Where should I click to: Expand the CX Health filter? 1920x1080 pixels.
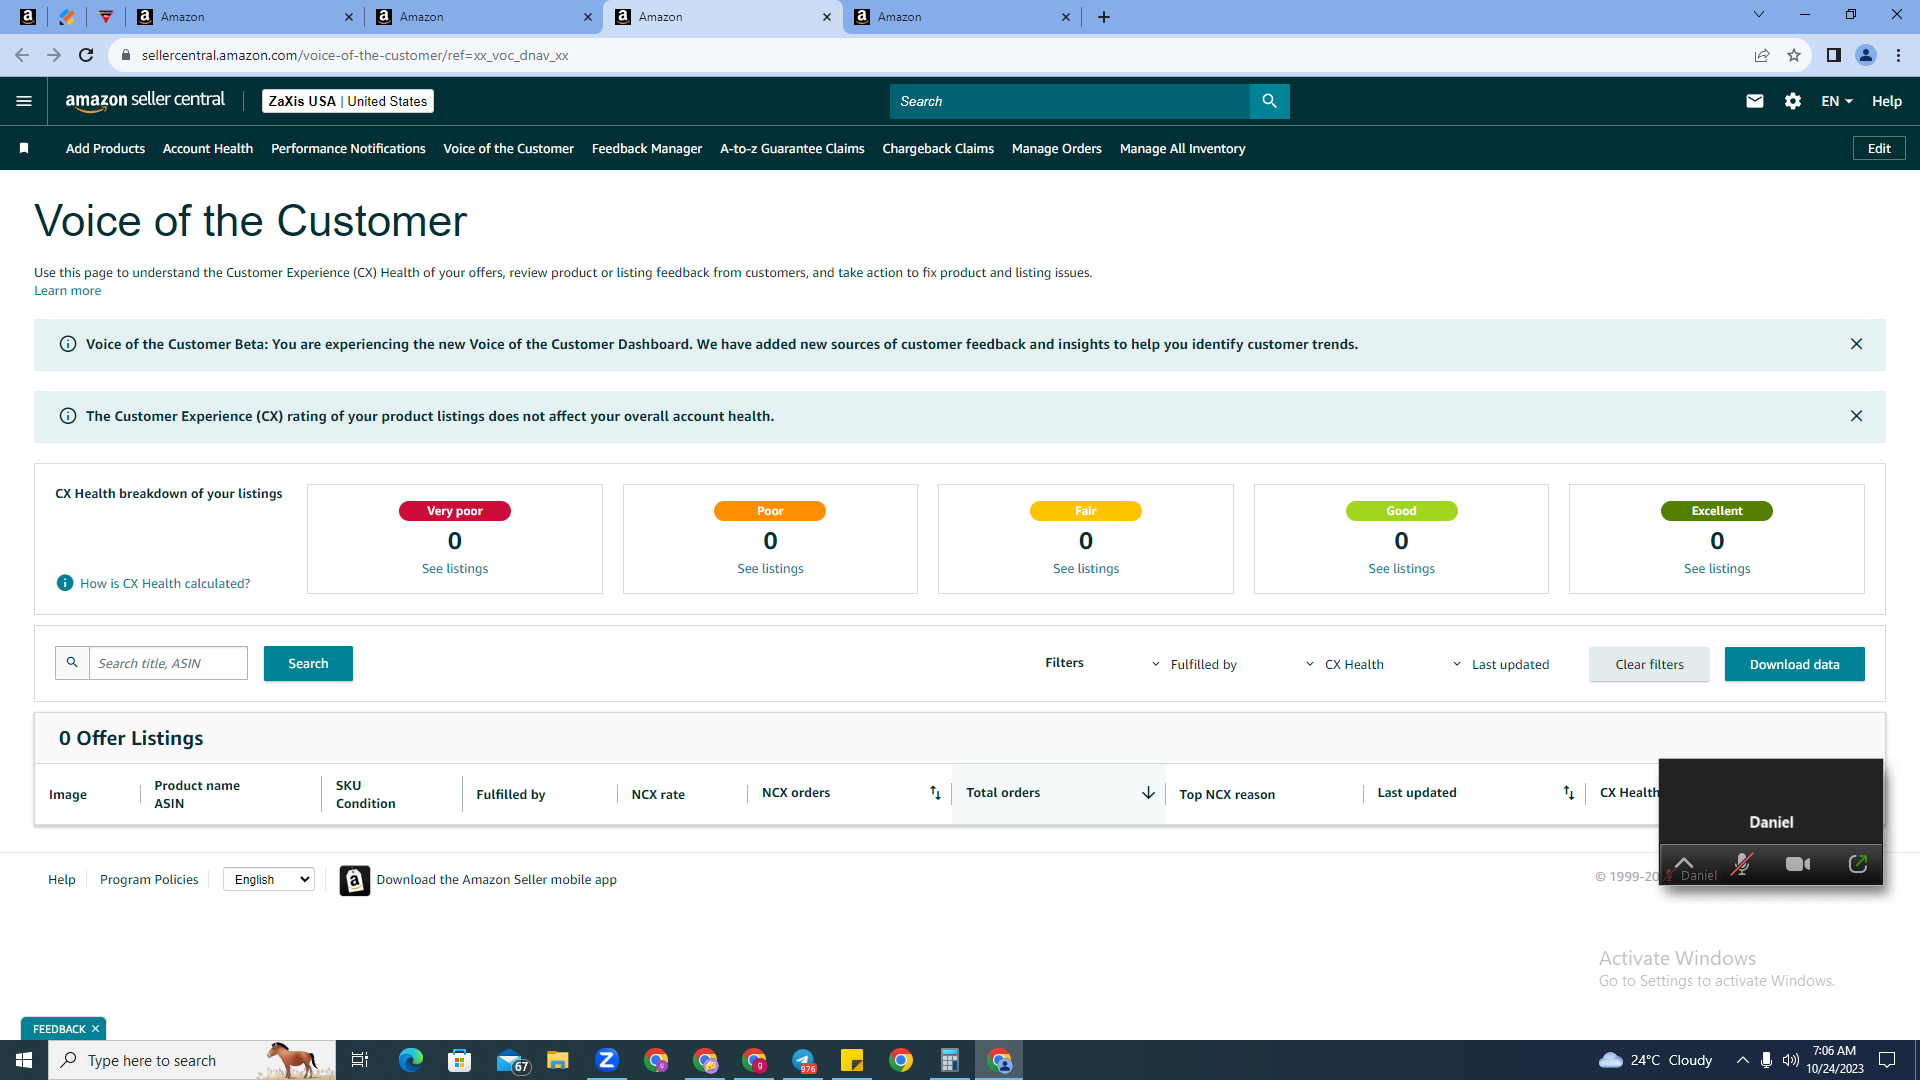(1344, 664)
